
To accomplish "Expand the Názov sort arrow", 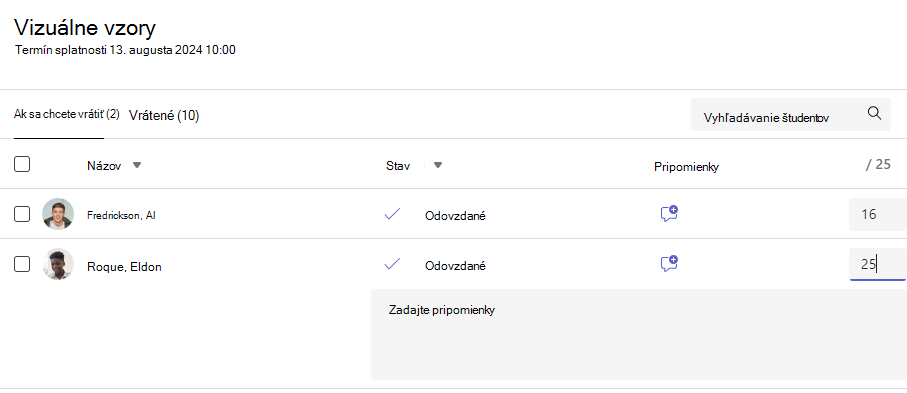I will (x=137, y=166).
